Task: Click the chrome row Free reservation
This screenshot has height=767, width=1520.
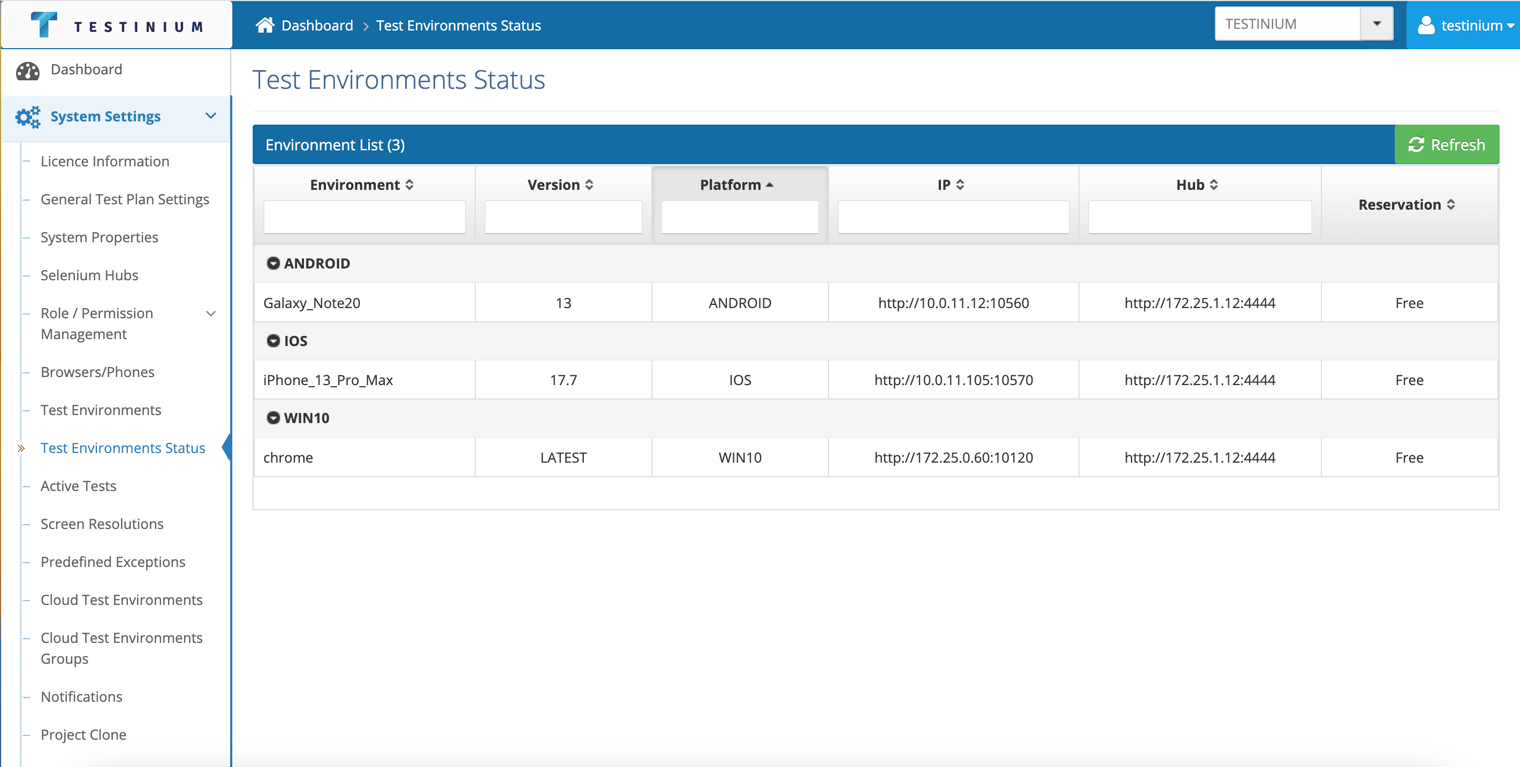Action: pyautogui.click(x=1409, y=457)
